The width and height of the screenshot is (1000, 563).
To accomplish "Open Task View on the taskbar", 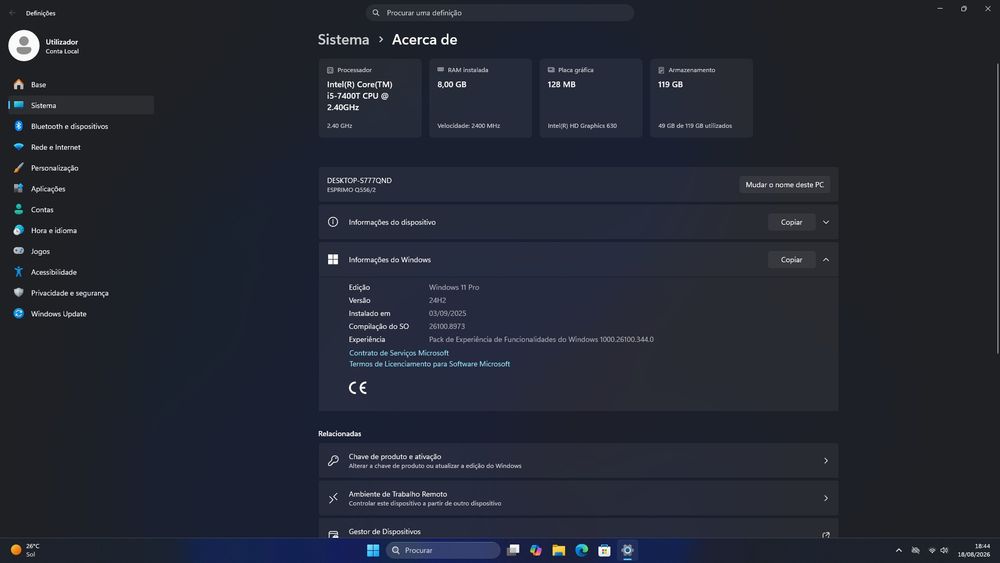I will [513, 550].
